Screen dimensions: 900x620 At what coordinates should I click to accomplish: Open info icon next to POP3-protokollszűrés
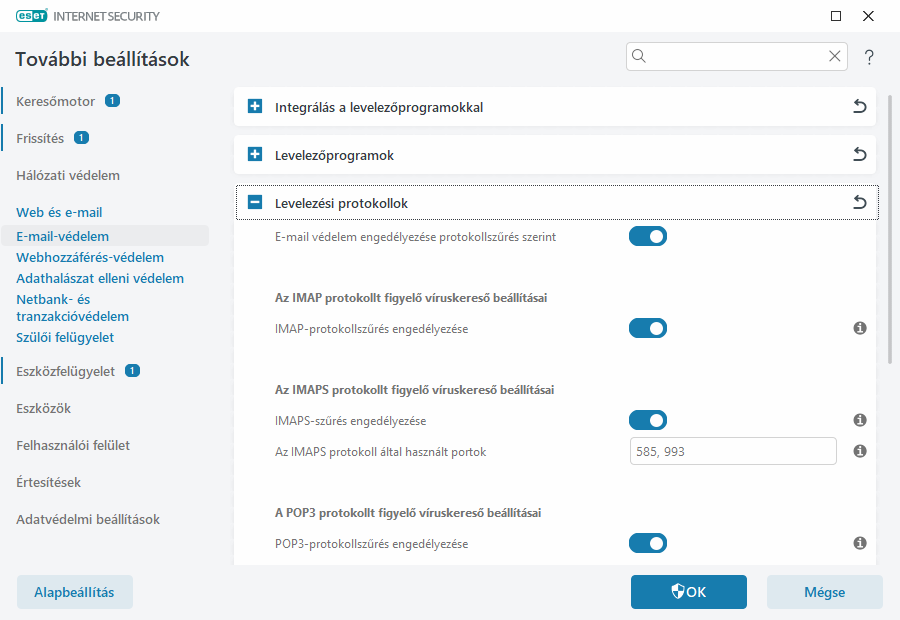pos(859,543)
